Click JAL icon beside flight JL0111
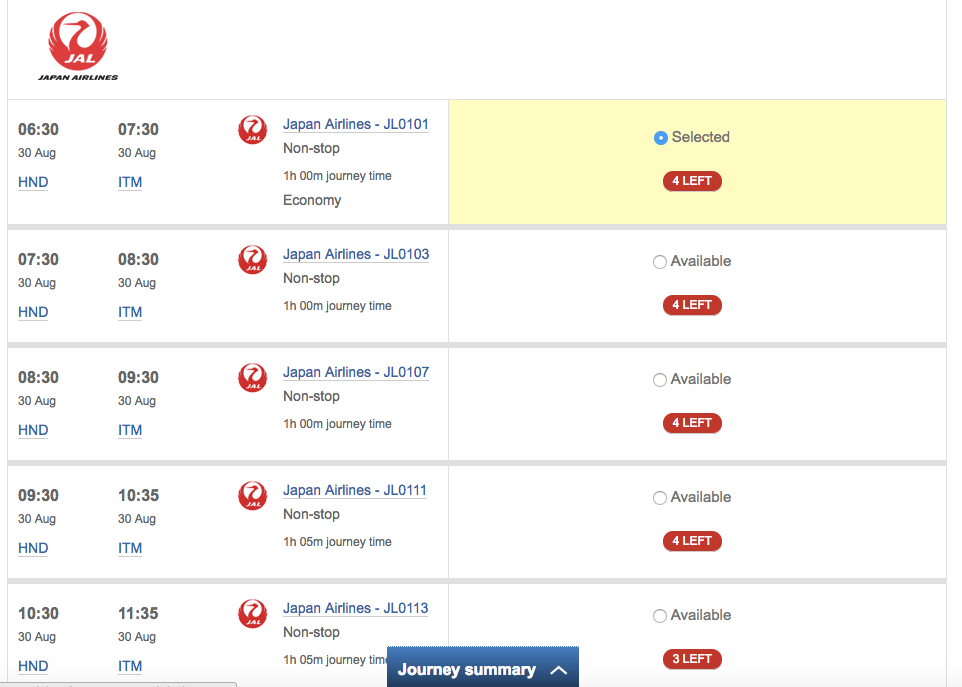This screenshot has width=962, height=687. coord(253,496)
